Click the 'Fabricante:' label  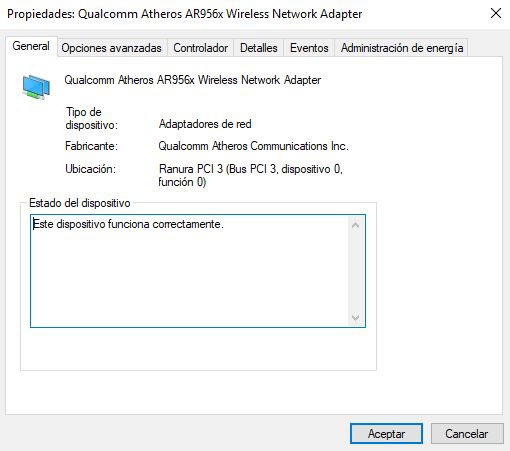91,146
